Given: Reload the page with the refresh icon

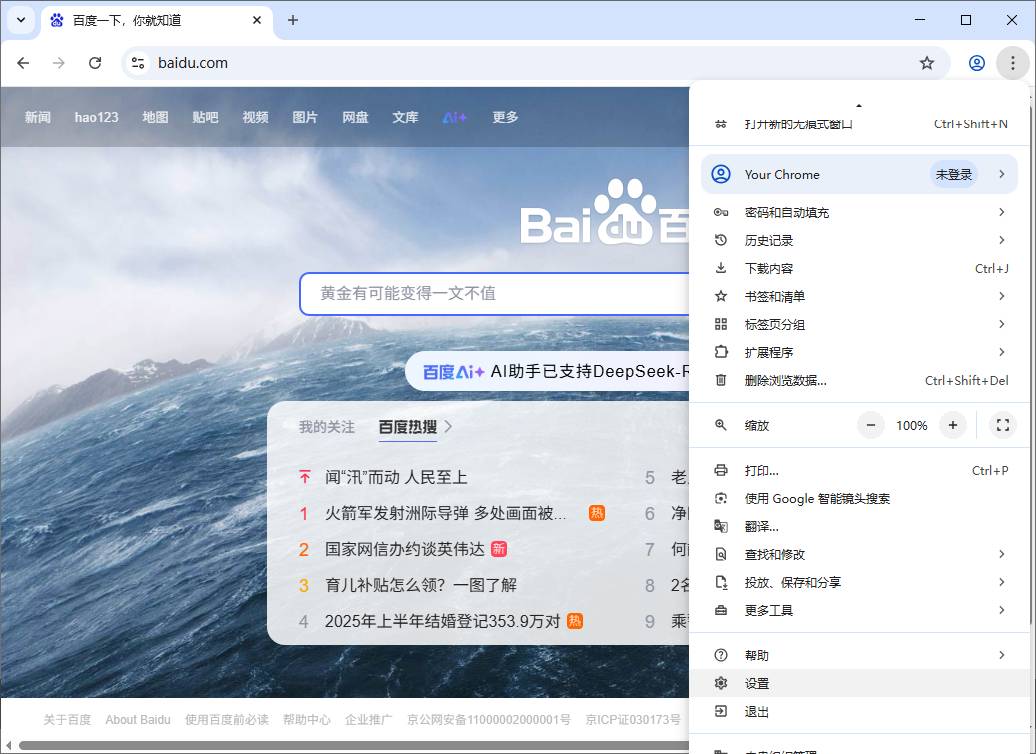Looking at the screenshot, I should tap(95, 62).
